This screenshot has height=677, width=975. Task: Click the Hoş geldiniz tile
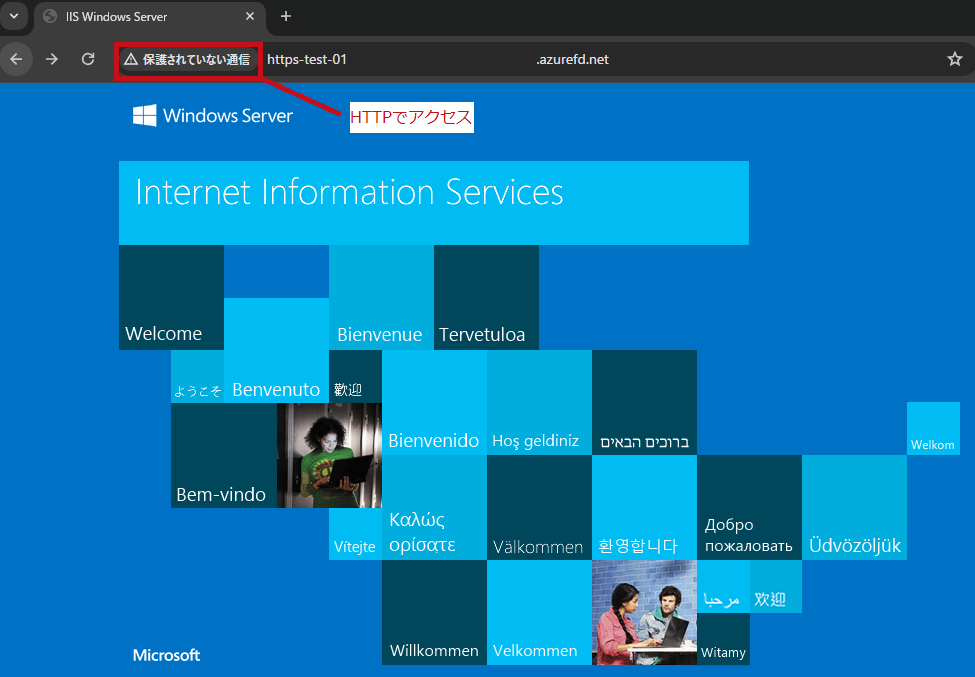pyautogui.click(x=539, y=402)
